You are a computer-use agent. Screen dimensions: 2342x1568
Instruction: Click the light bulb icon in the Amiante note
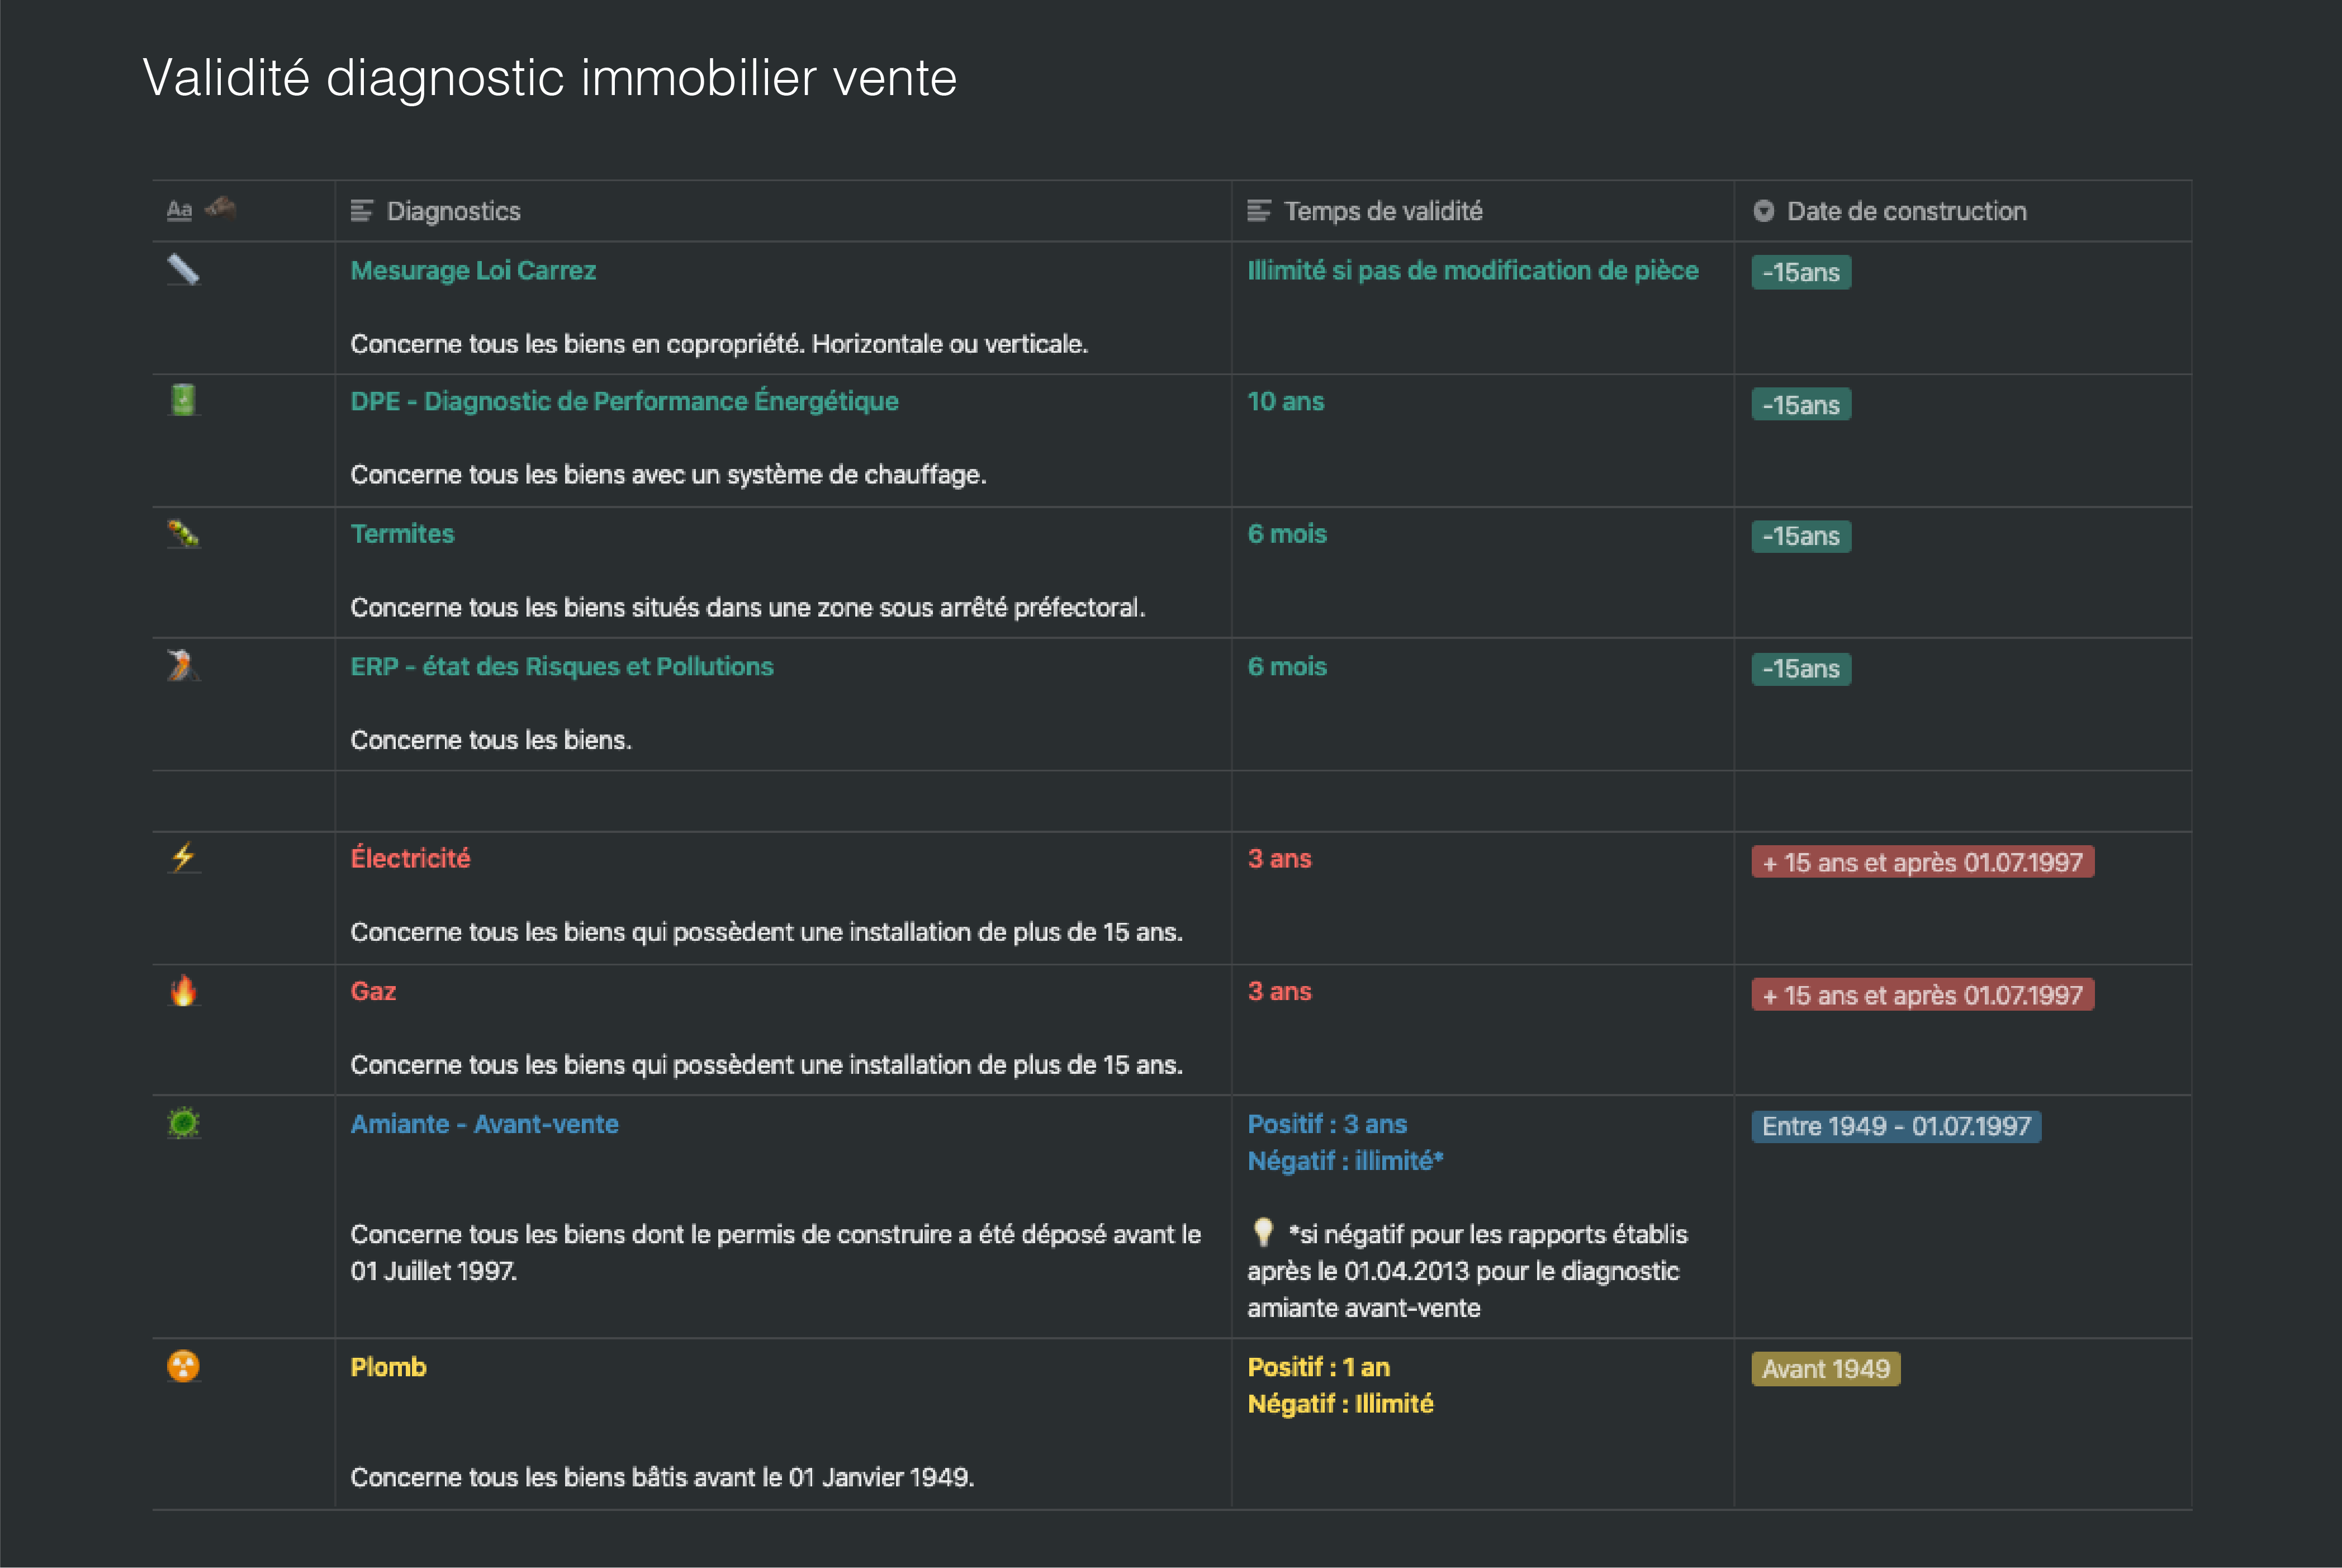(x=1263, y=1233)
